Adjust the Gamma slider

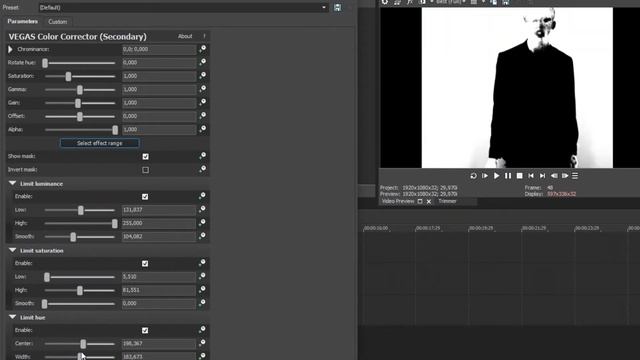tap(80, 89)
